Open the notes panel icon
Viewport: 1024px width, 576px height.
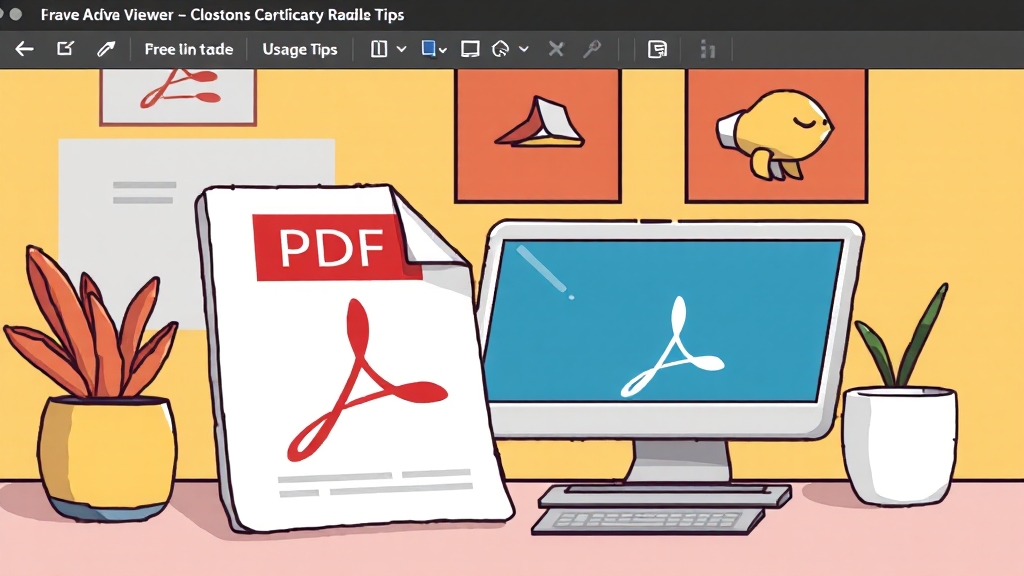click(657, 49)
